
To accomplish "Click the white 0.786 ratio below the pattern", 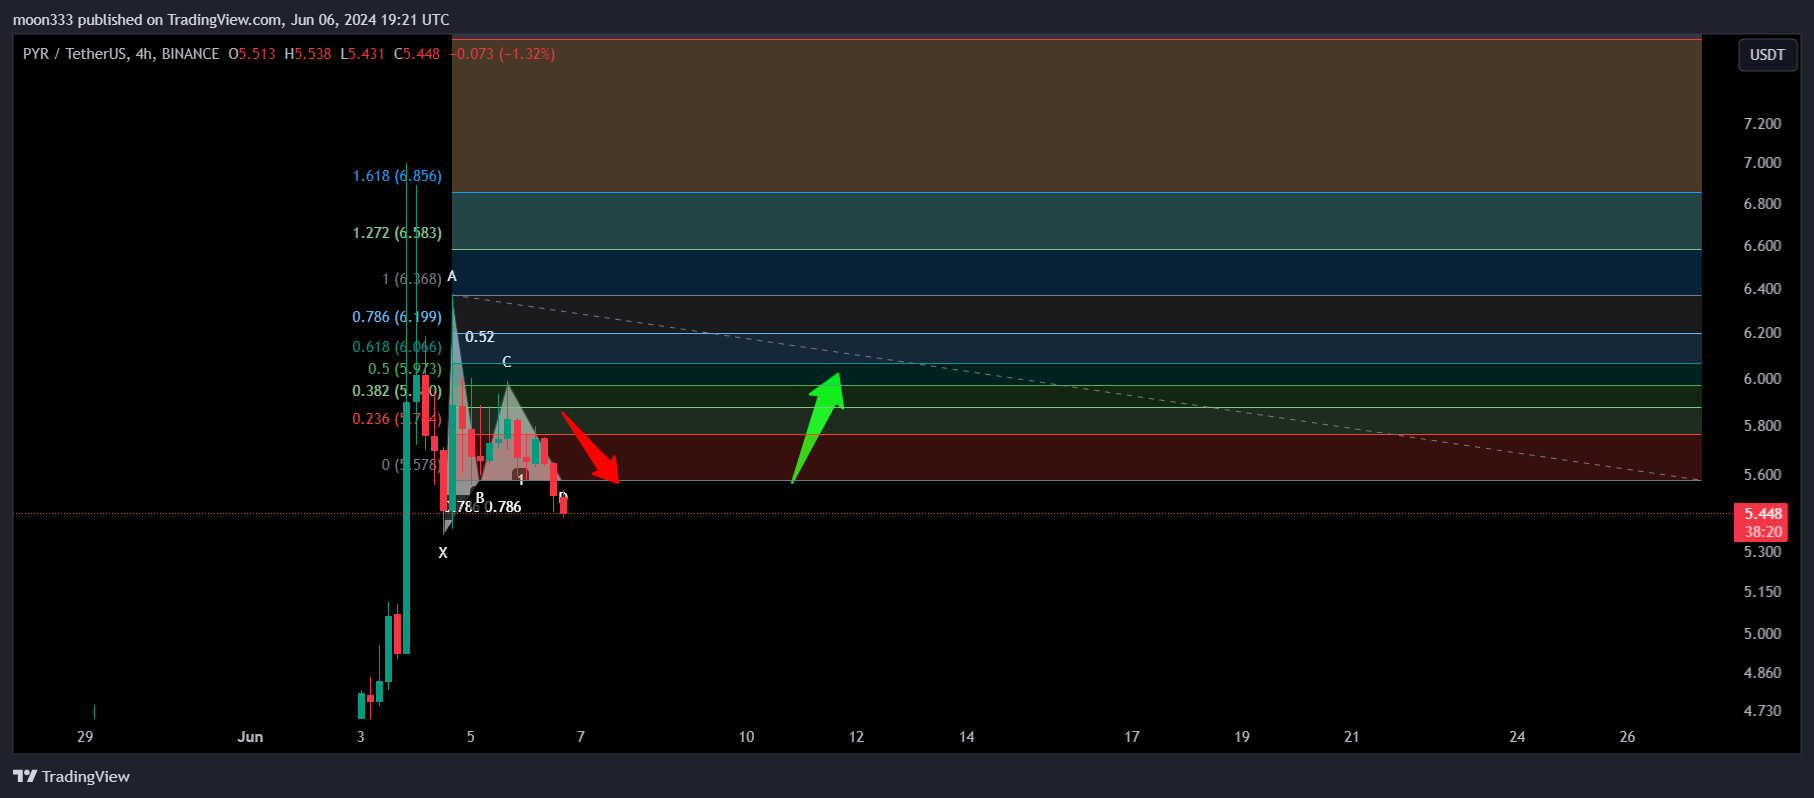I will (x=504, y=507).
